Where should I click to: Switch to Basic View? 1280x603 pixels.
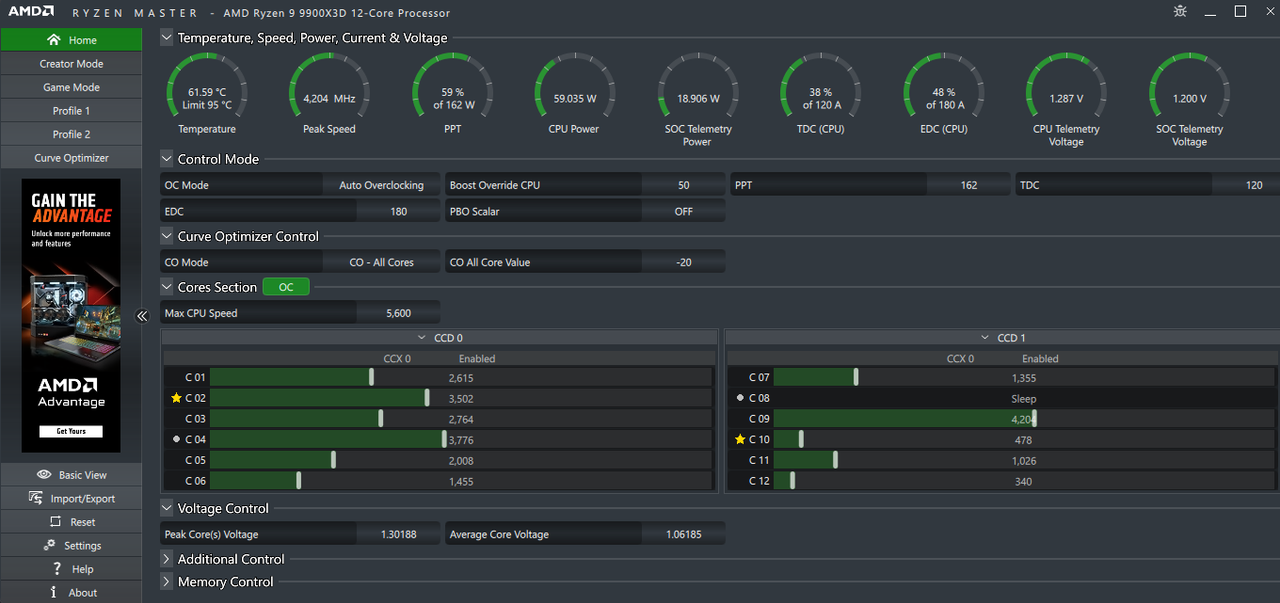point(71,475)
